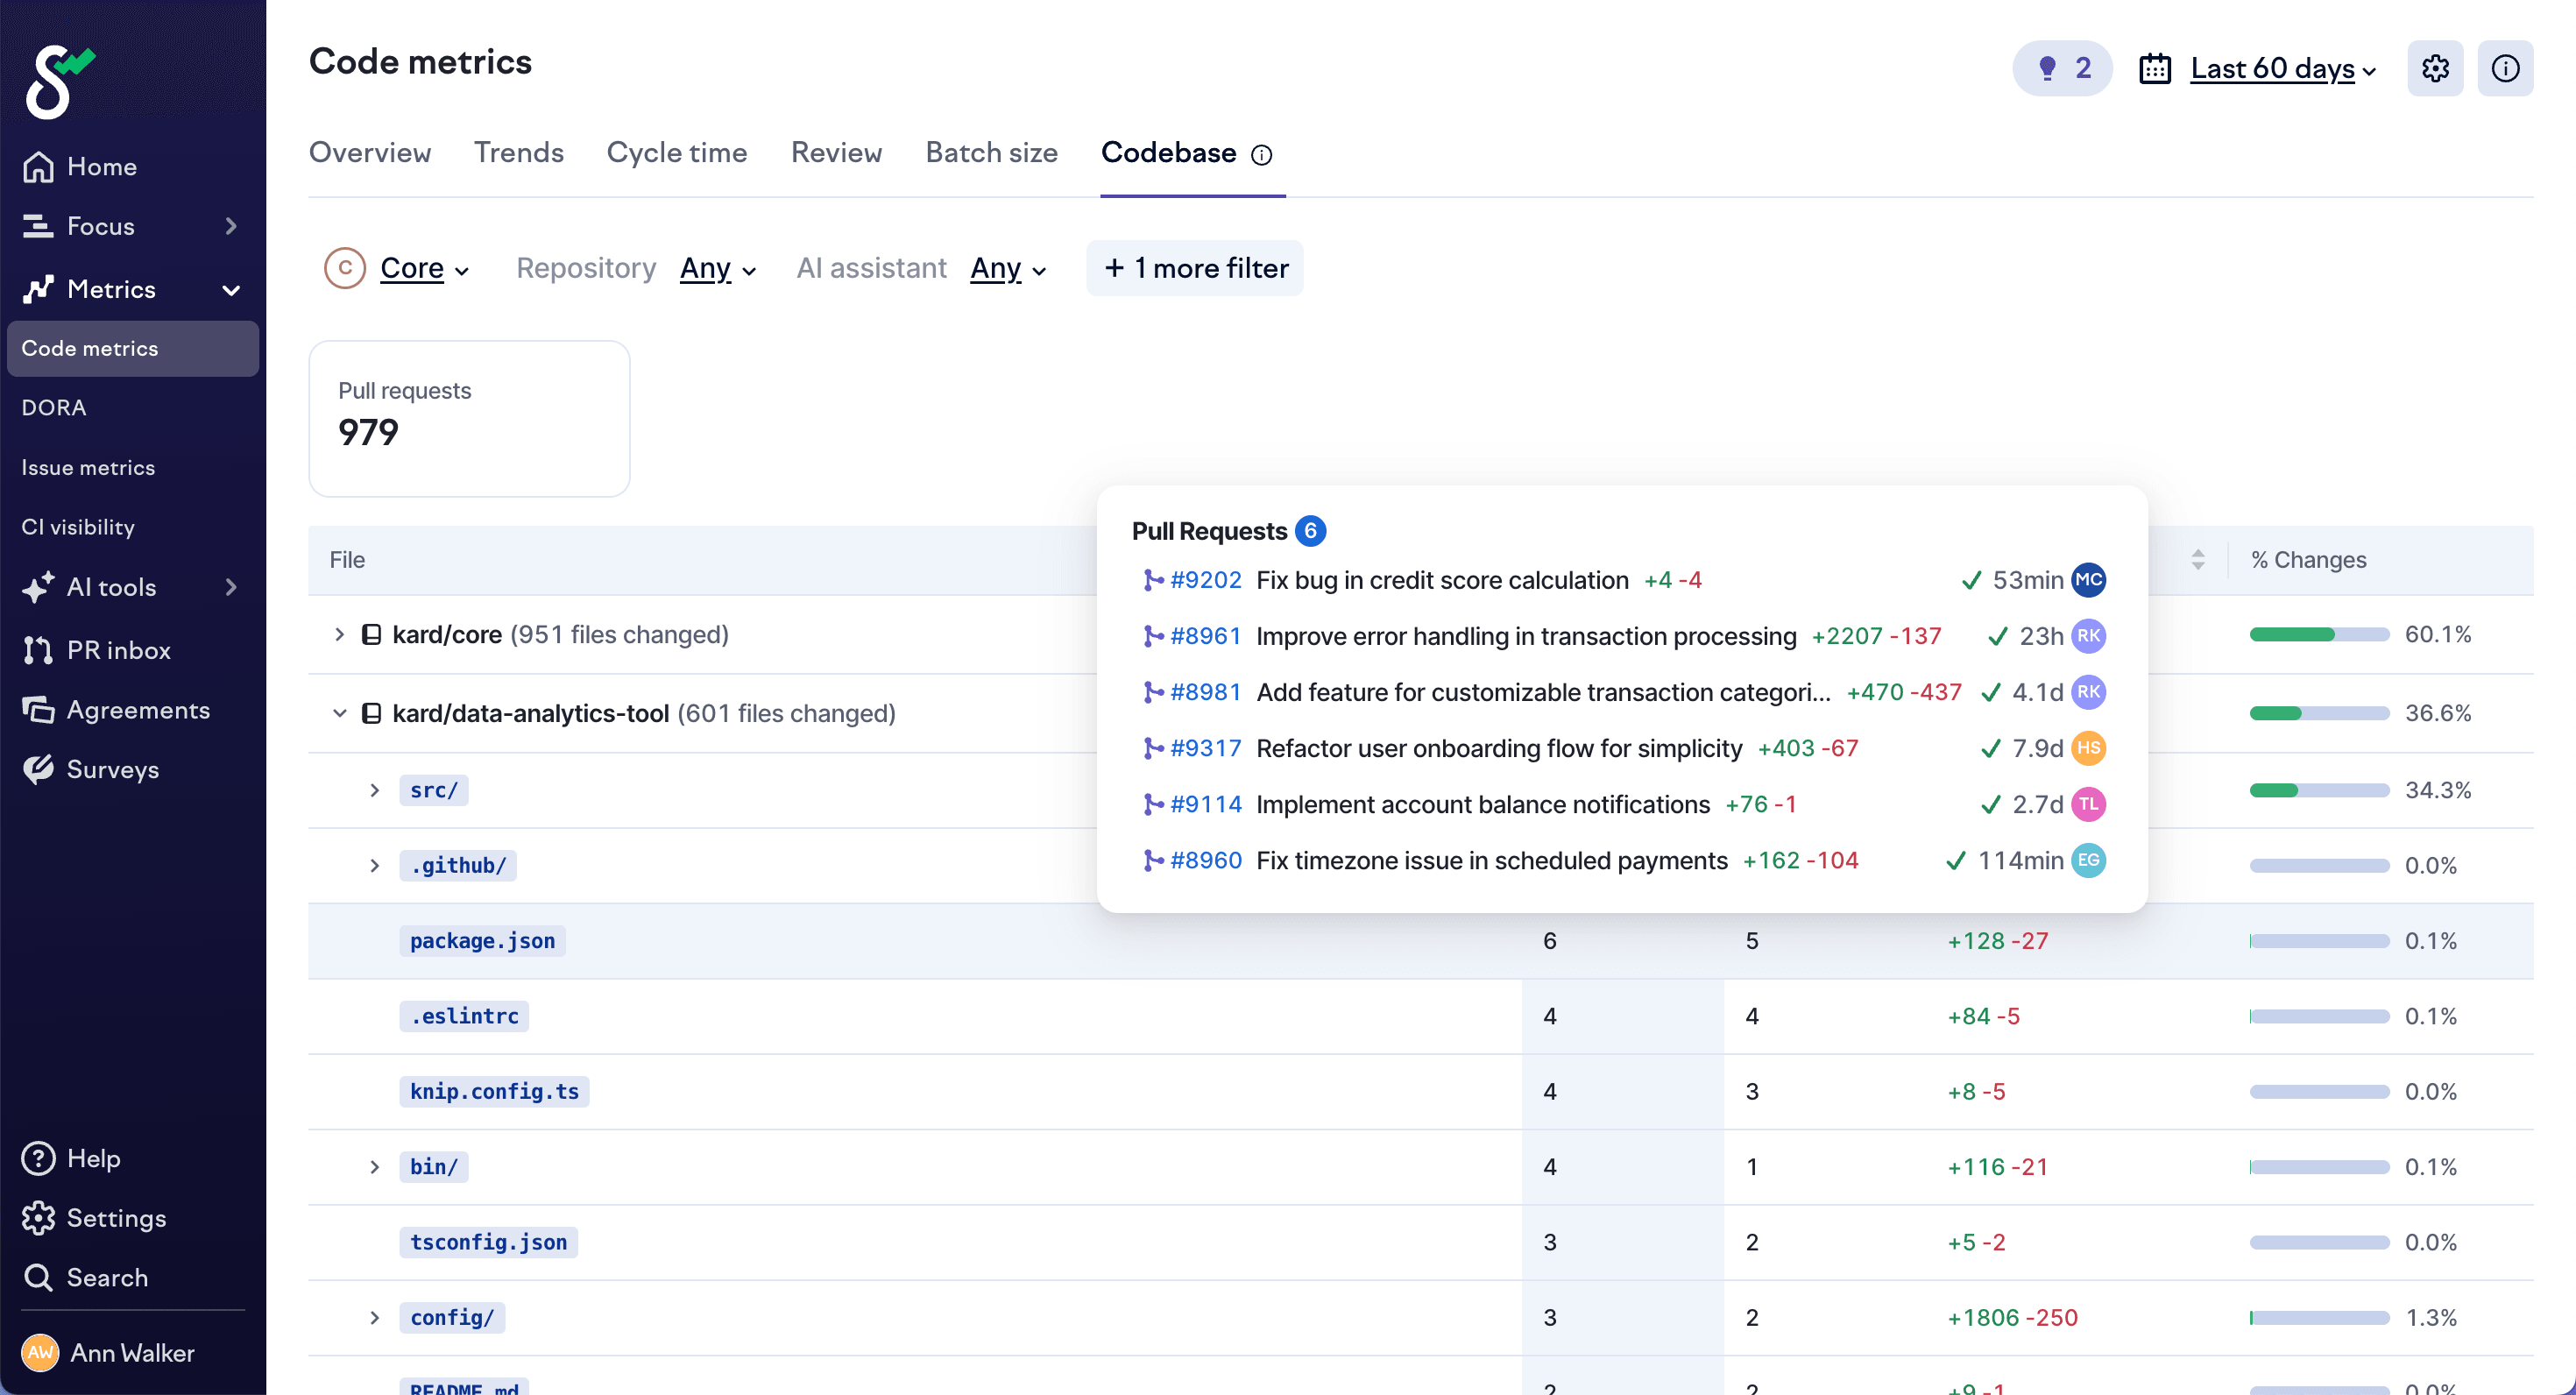Expand the kard/core repository row
The height and width of the screenshot is (1395, 2576).
[339, 634]
